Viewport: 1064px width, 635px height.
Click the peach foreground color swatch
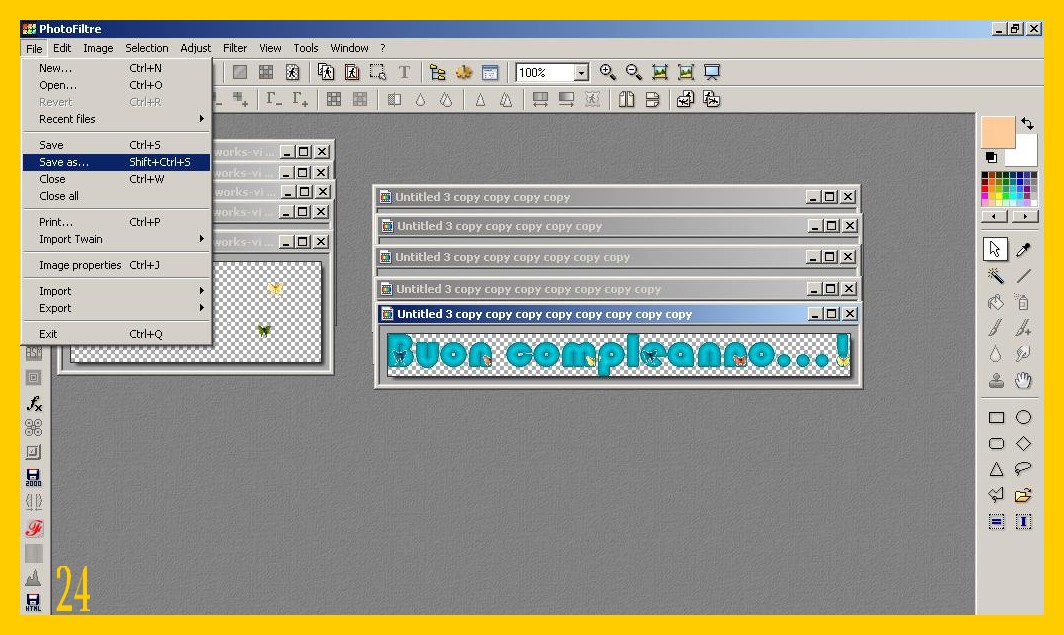(996, 132)
